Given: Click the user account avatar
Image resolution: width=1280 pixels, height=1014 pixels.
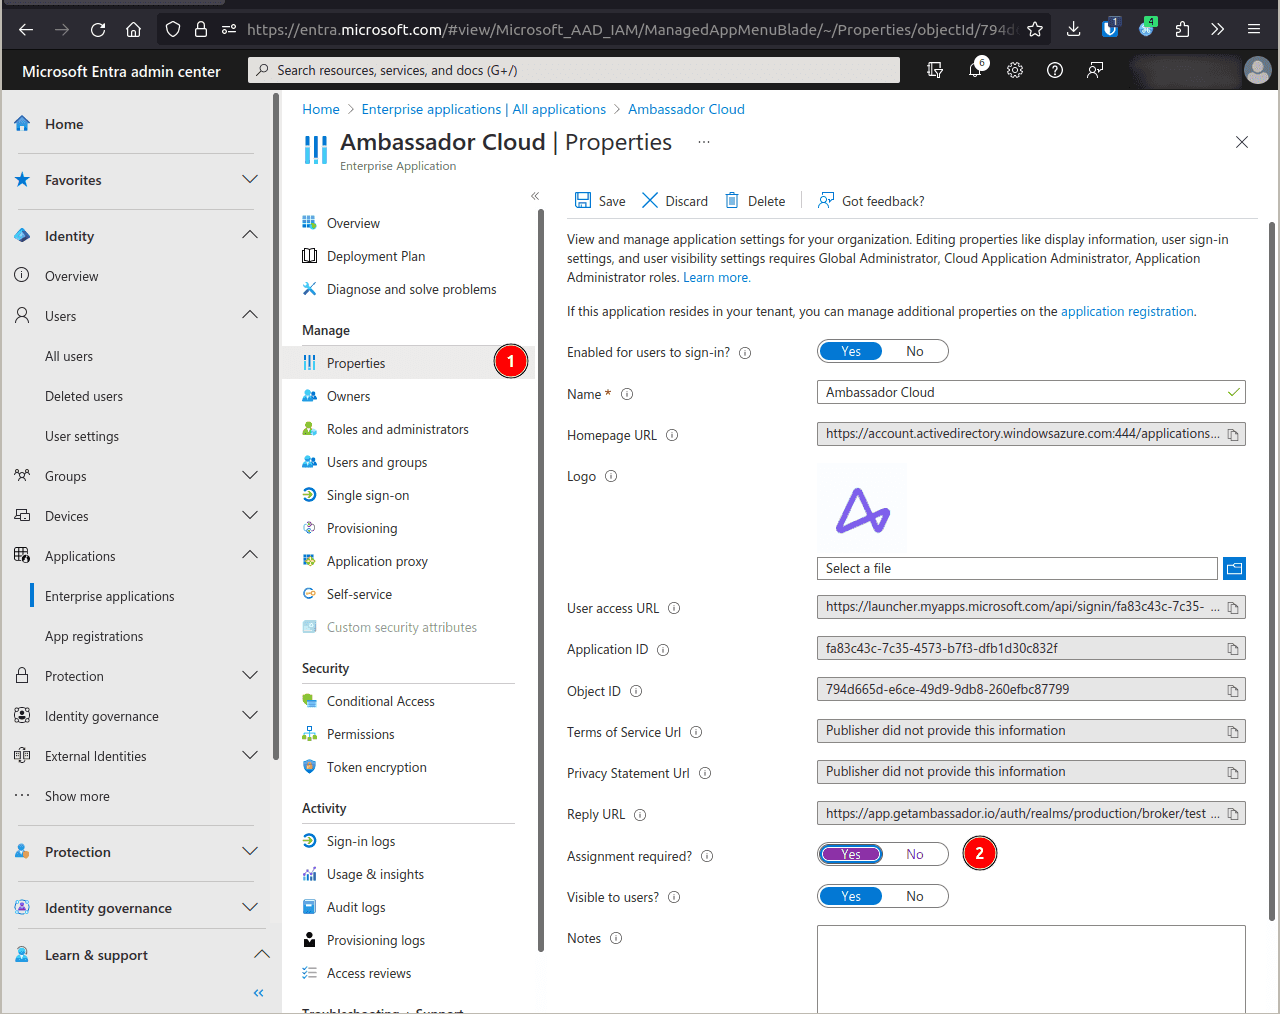Looking at the screenshot, I should click(x=1257, y=70).
